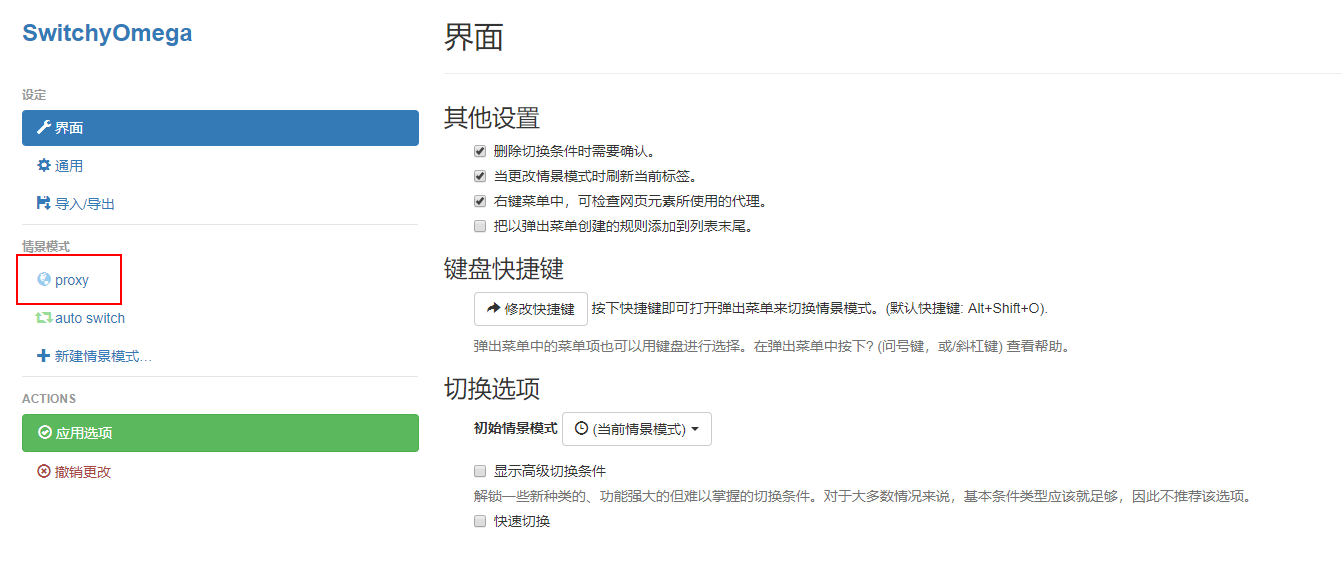Open the 初始情景模式 dropdown
The height and width of the screenshot is (573, 1342).
[x=637, y=428]
